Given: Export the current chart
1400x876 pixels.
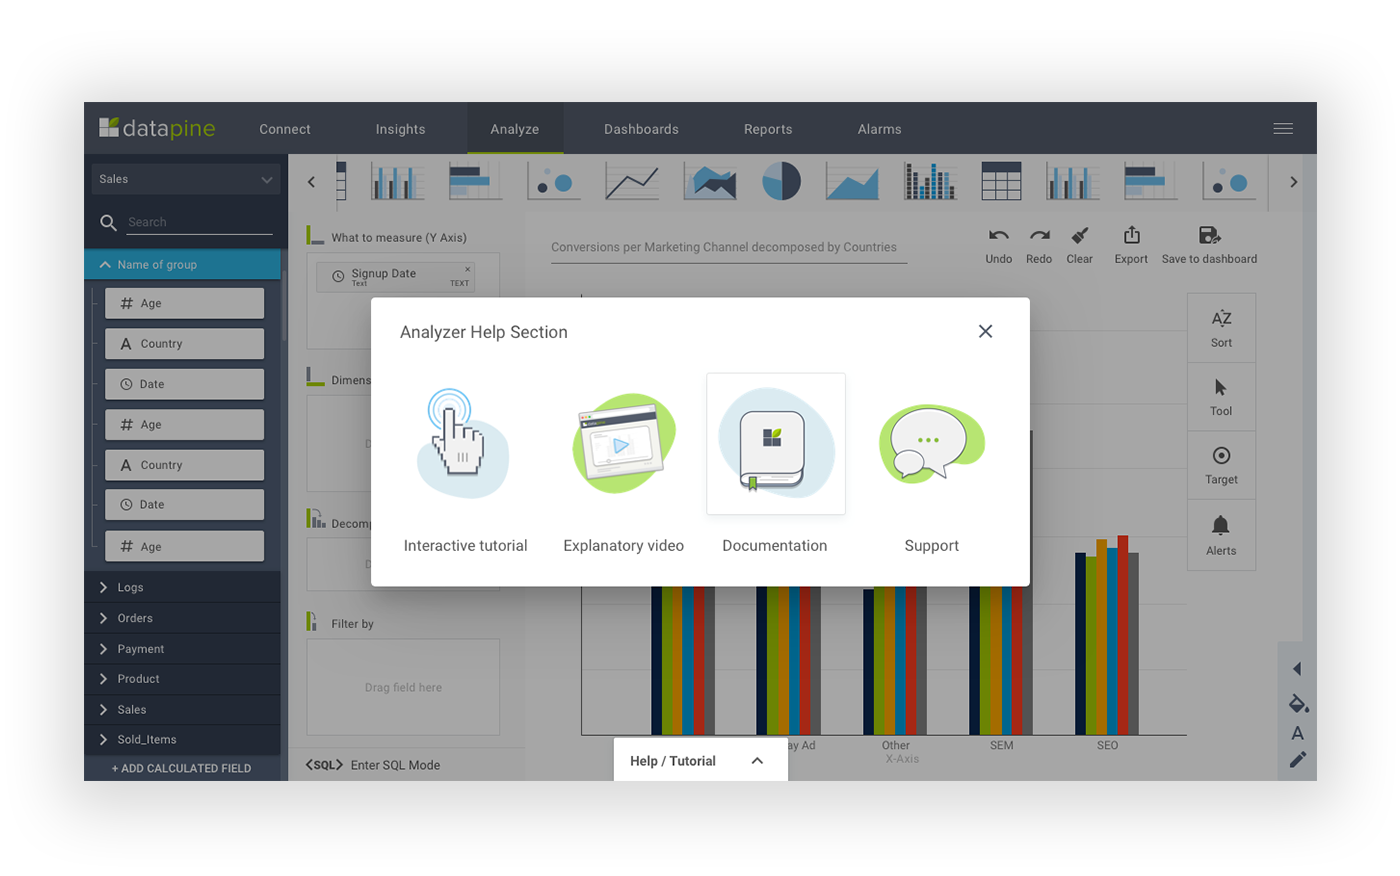Looking at the screenshot, I should click(1131, 245).
